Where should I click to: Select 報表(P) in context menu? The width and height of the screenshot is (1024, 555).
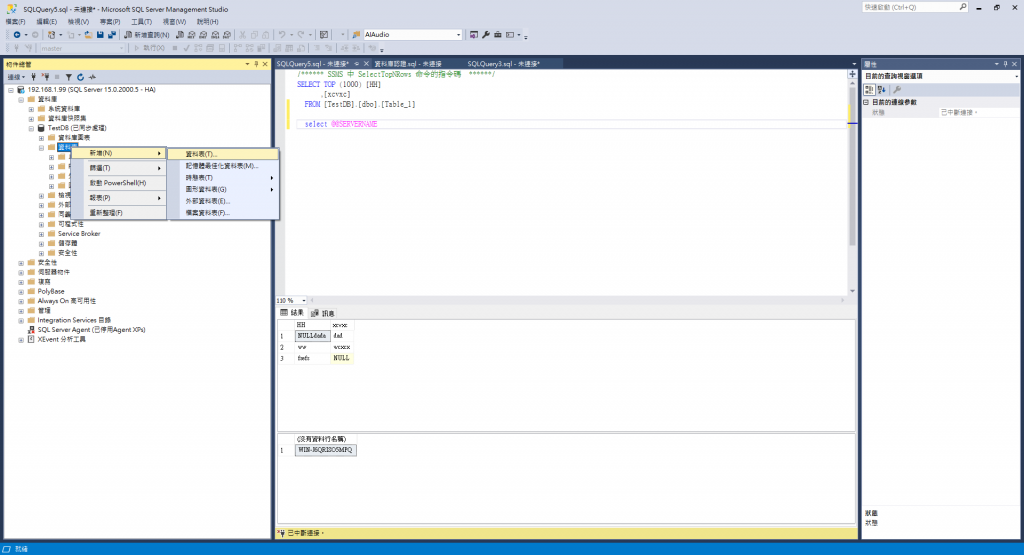pos(119,198)
